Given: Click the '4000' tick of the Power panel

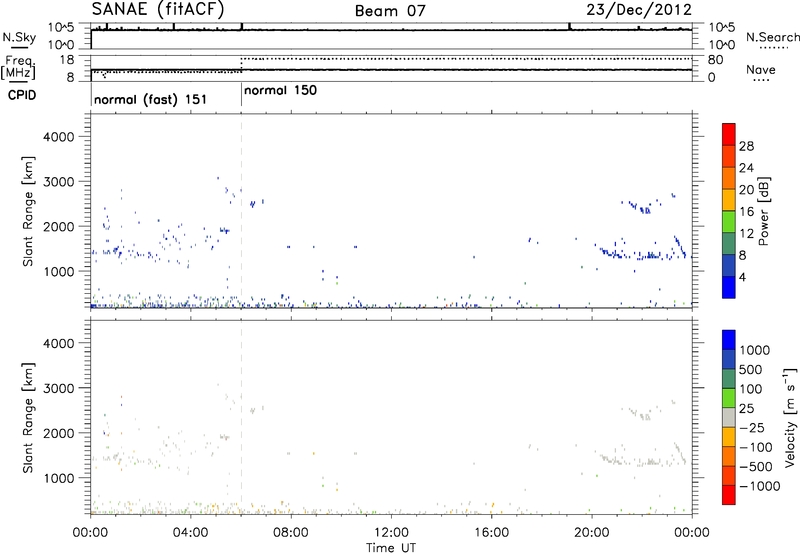Looking at the screenshot, I should coord(58,137).
